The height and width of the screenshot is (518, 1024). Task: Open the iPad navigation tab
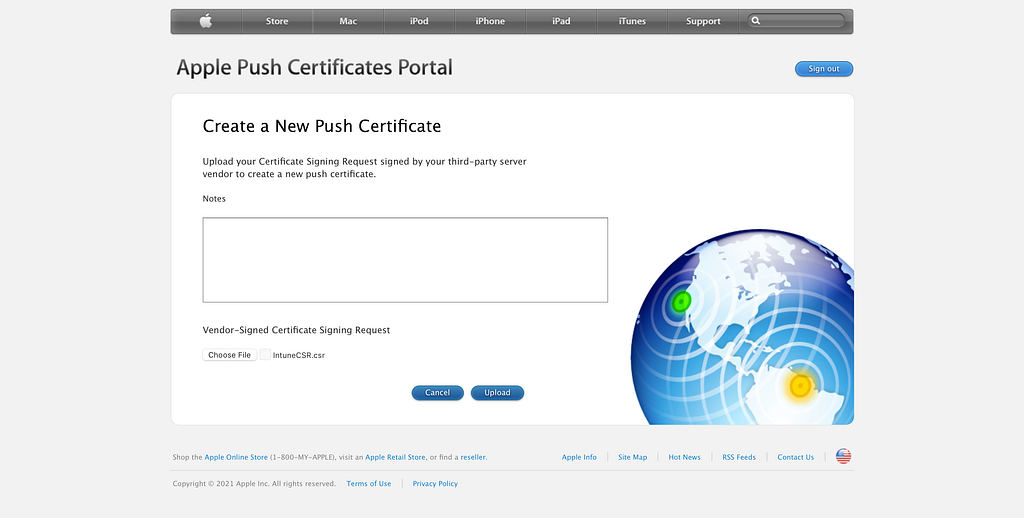click(x=561, y=21)
